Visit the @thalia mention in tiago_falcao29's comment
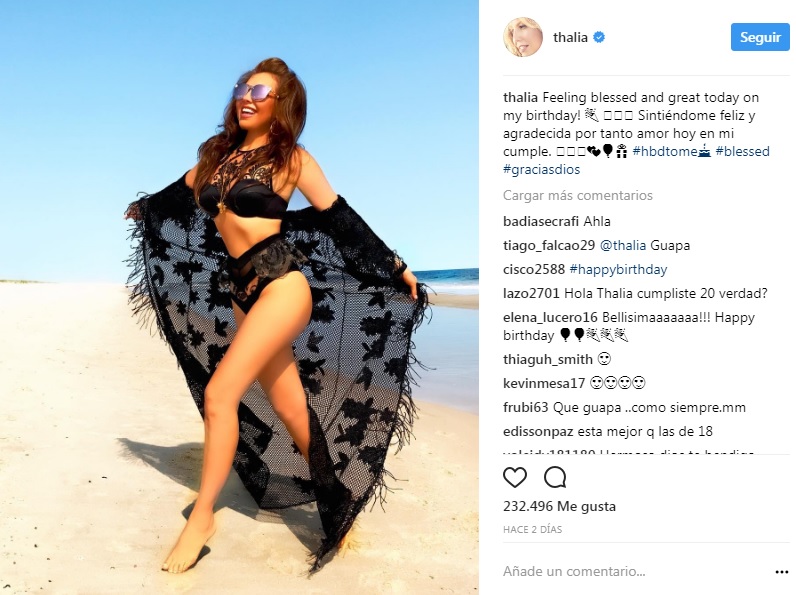 [623, 246]
